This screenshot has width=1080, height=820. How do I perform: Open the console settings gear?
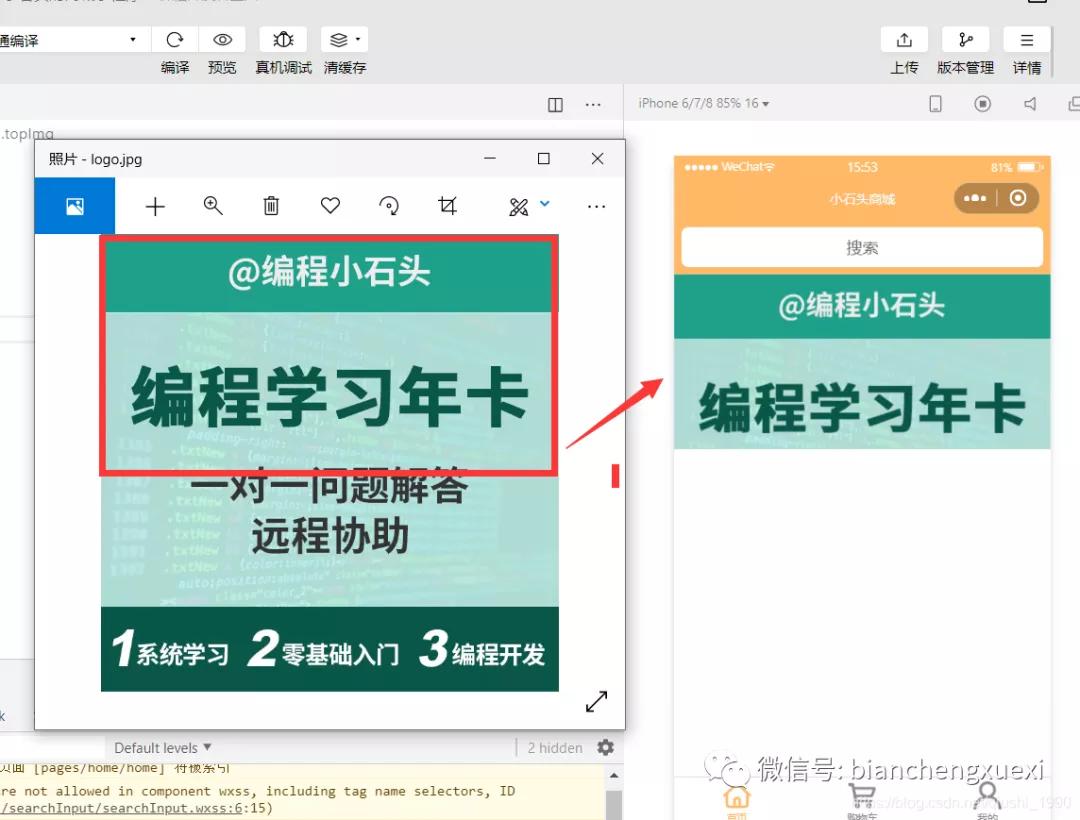tap(605, 747)
